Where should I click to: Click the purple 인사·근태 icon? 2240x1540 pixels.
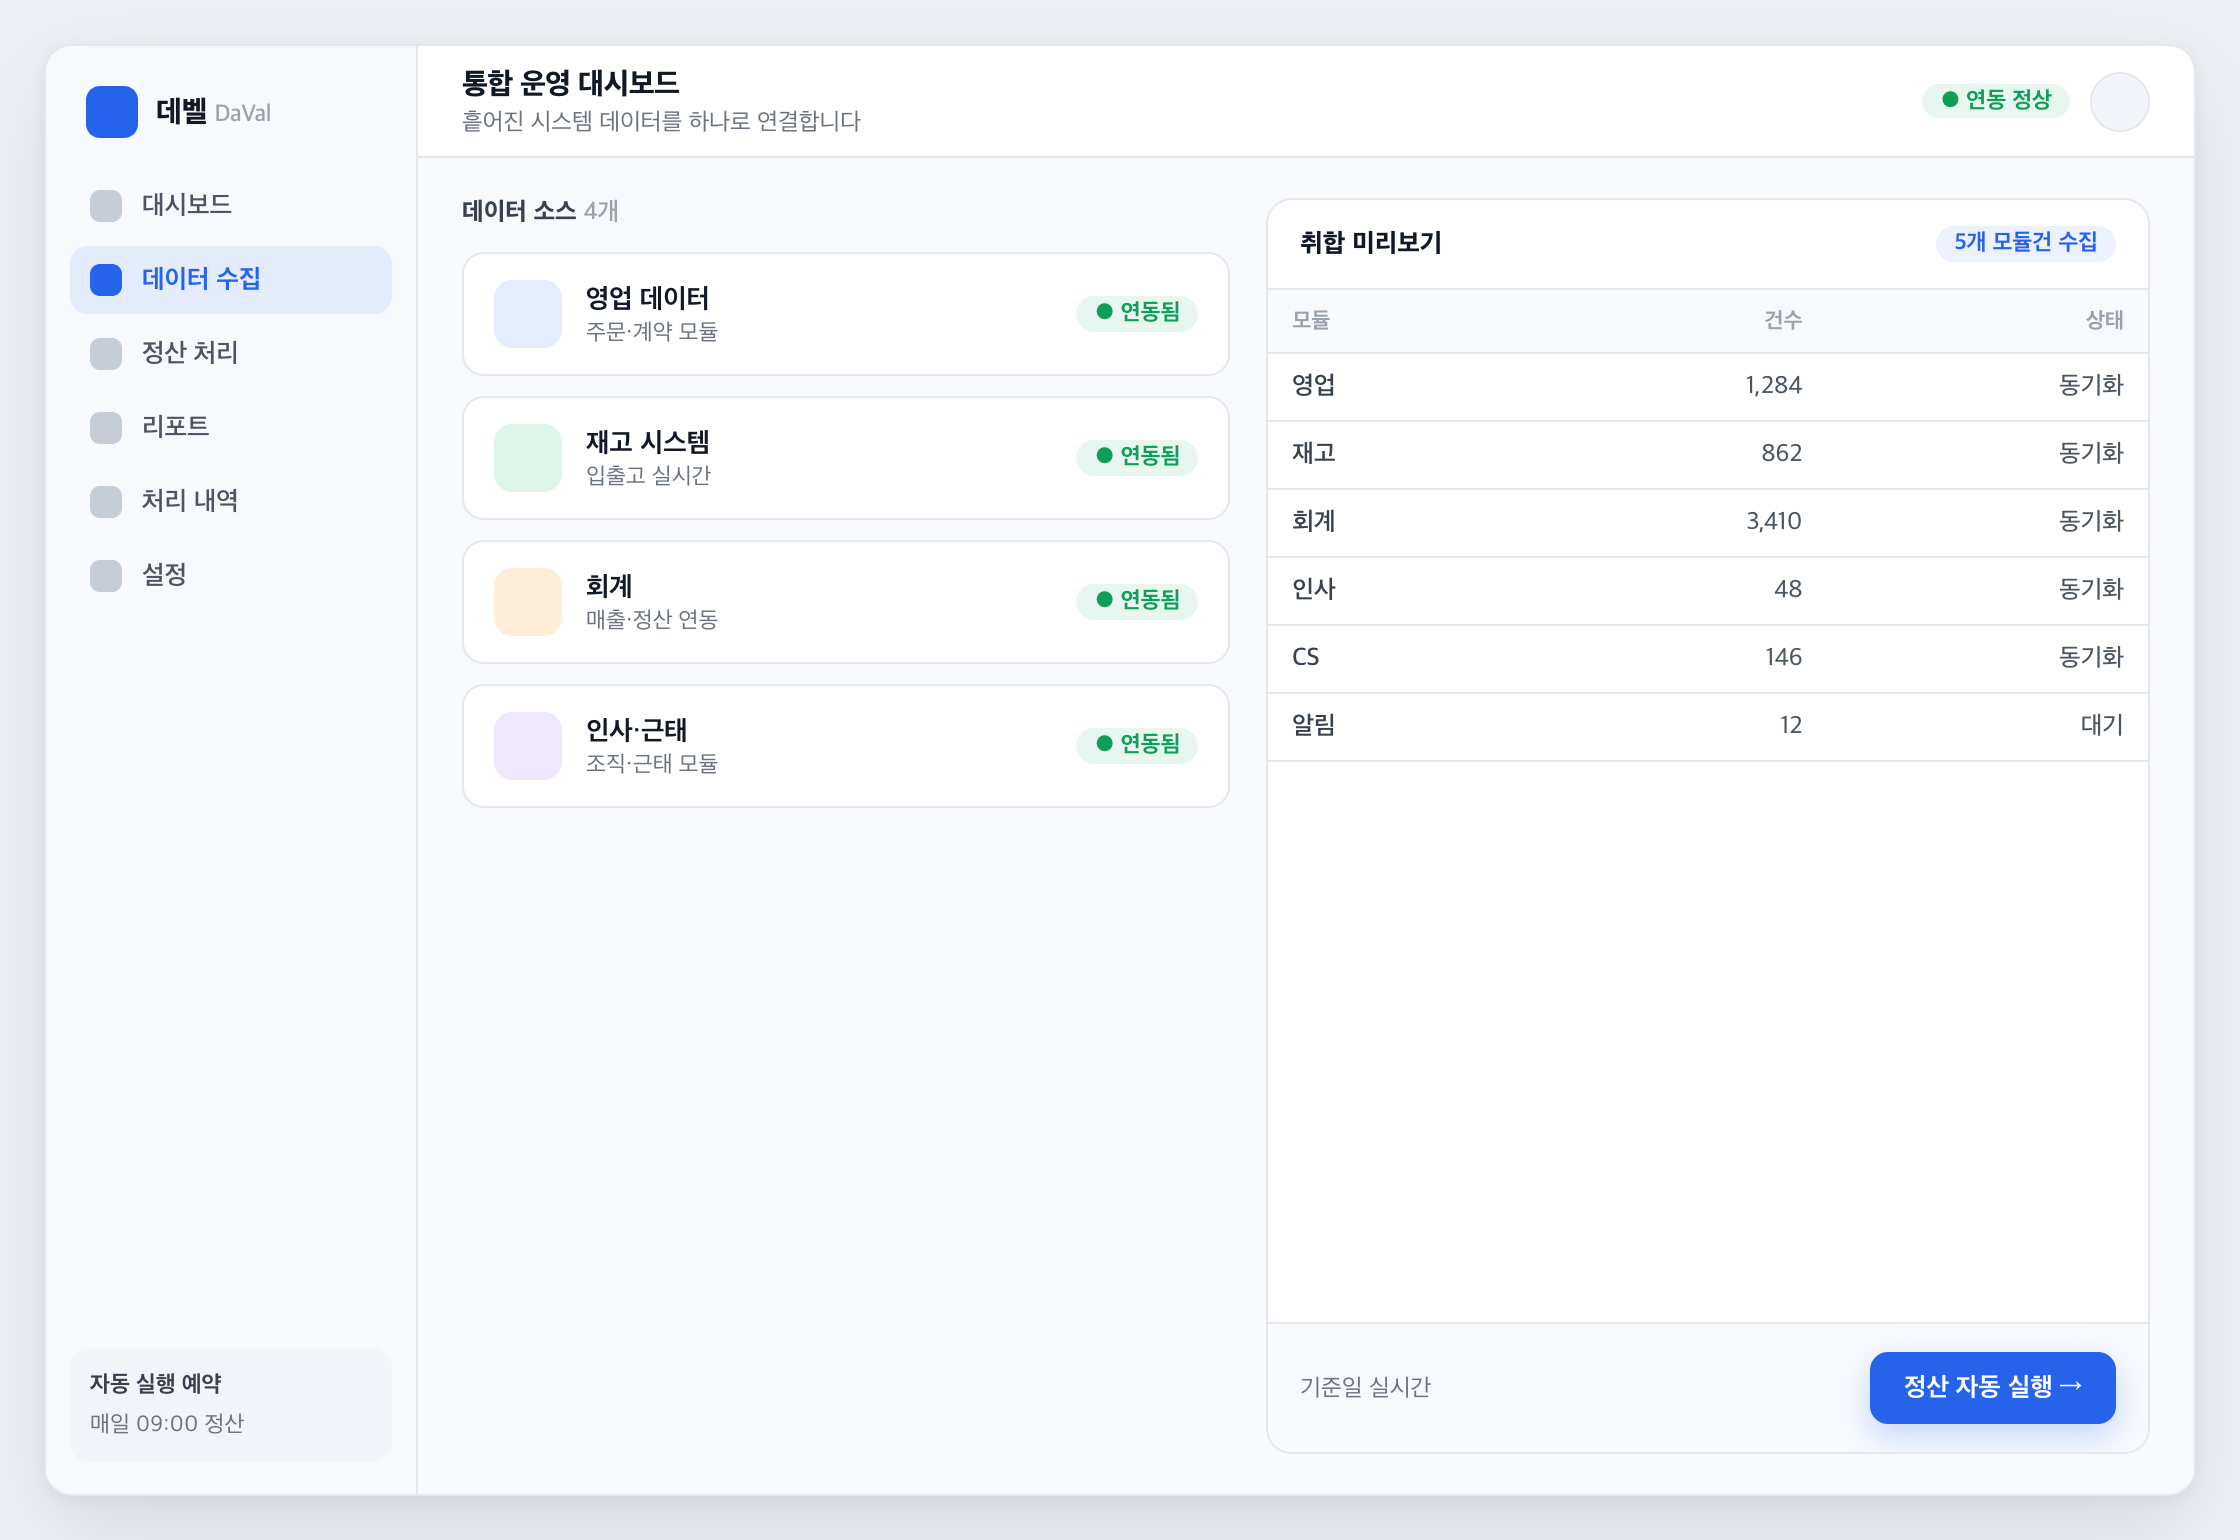click(528, 746)
